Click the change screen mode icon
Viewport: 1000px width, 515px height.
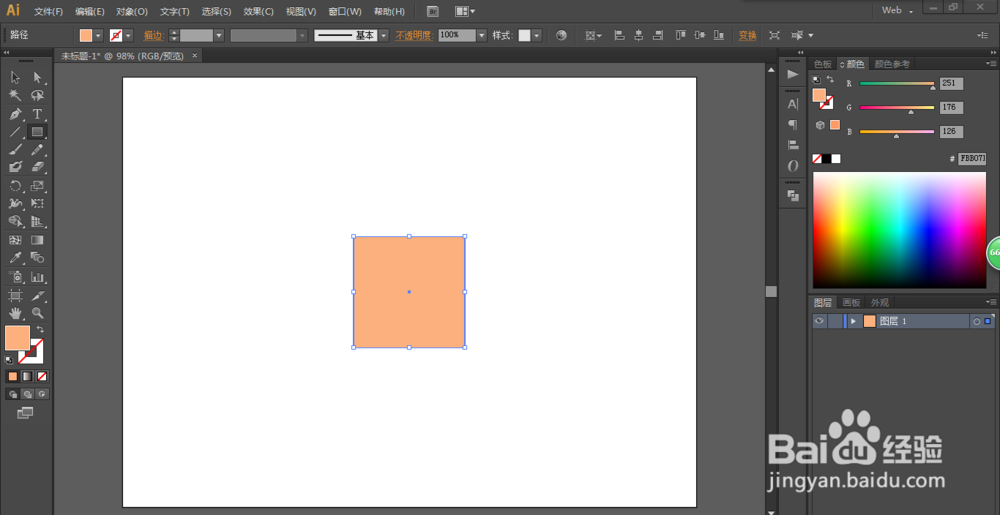tap(25, 414)
